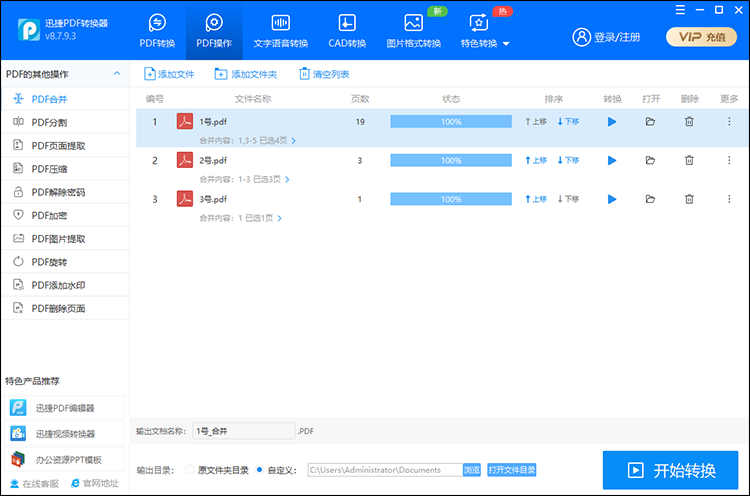Select the 原文件夹目录 radio button
The image size is (750, 496).
pos(189,470)
